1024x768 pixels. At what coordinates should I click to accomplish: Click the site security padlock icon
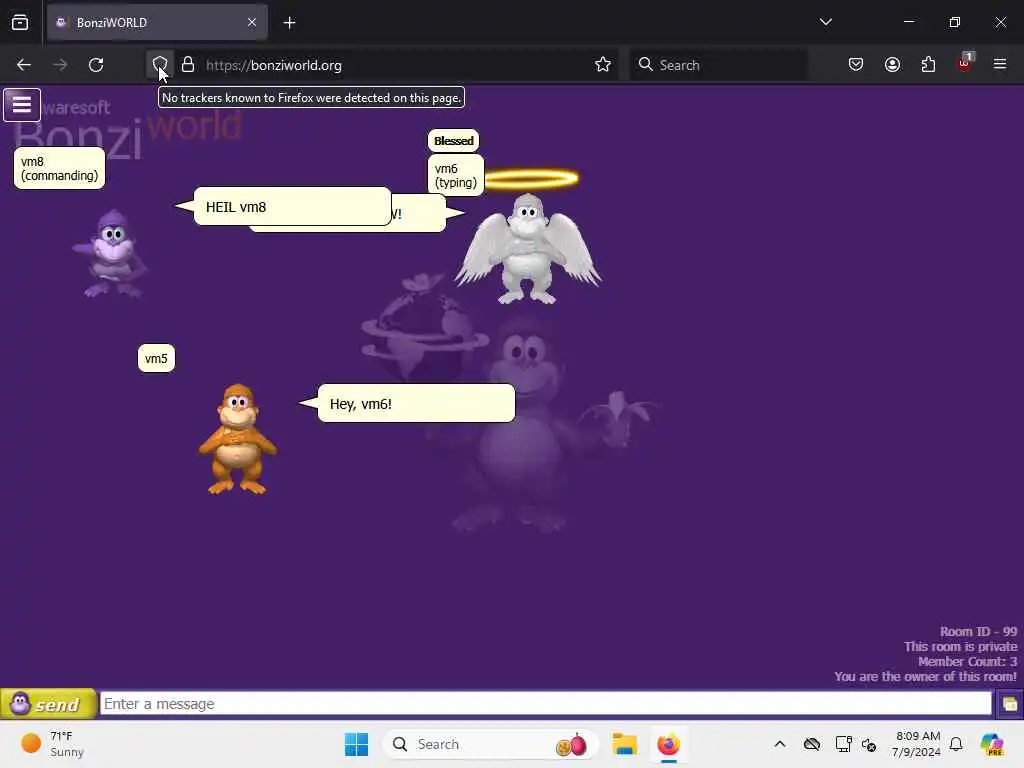(188, 65)
